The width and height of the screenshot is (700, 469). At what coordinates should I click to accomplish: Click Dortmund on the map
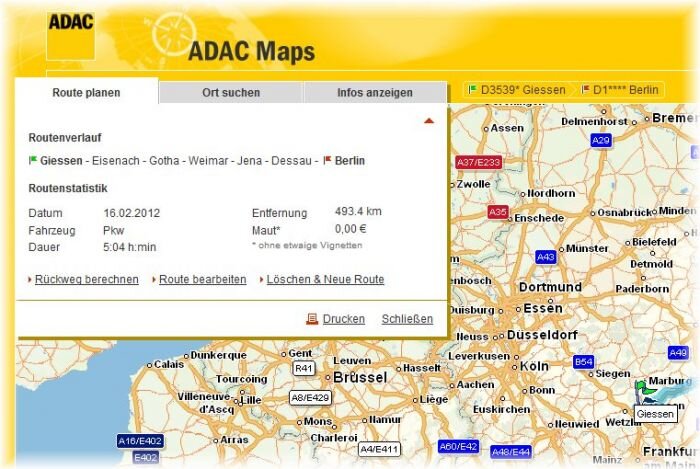(550, 287)
